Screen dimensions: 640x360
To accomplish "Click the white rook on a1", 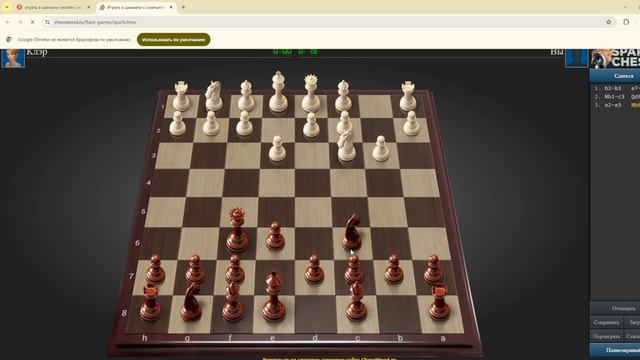I will pyautogui.click(x=408, y=96).
